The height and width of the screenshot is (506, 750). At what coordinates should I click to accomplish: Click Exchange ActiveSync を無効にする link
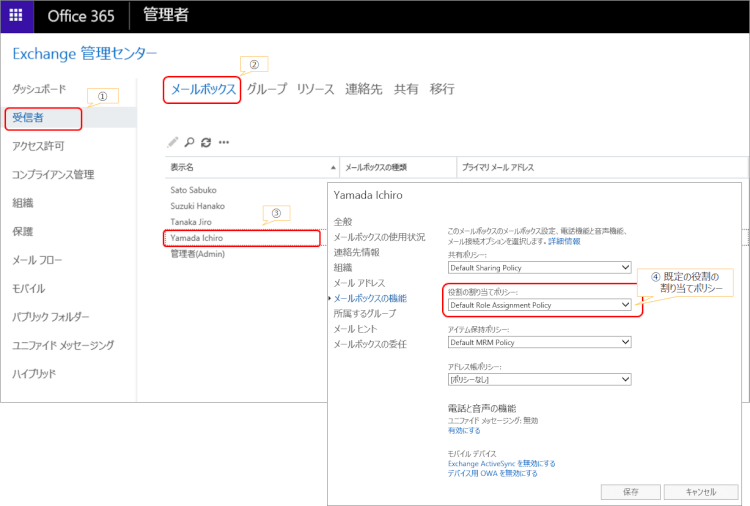(x=501, y=463)
